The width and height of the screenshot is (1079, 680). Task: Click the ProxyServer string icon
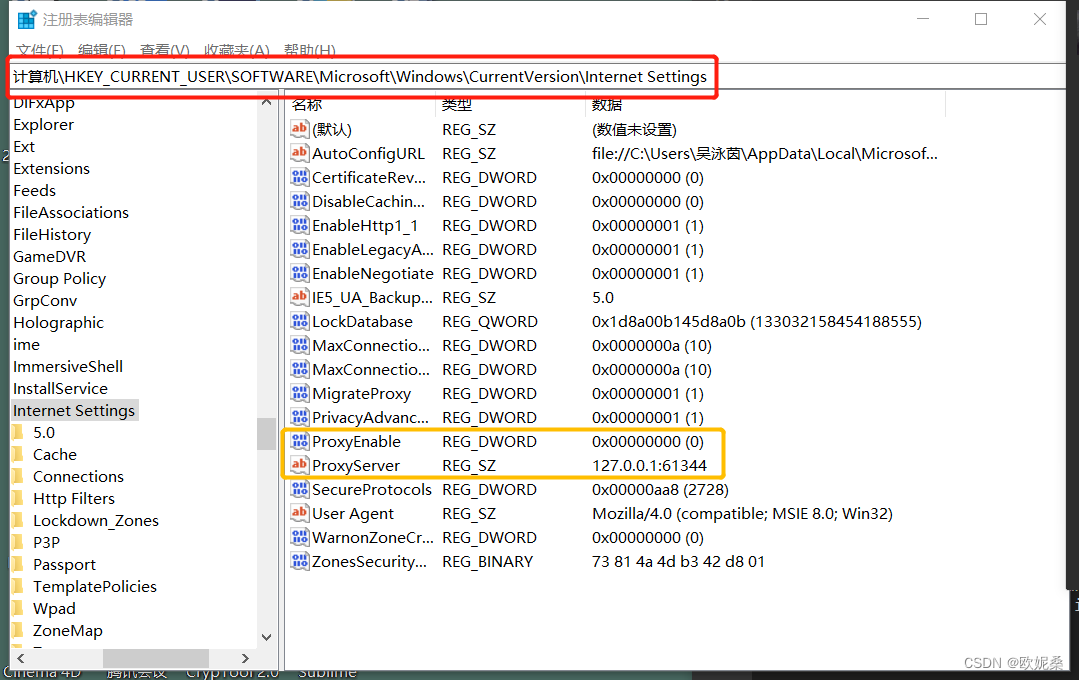(x=299, y=465)
